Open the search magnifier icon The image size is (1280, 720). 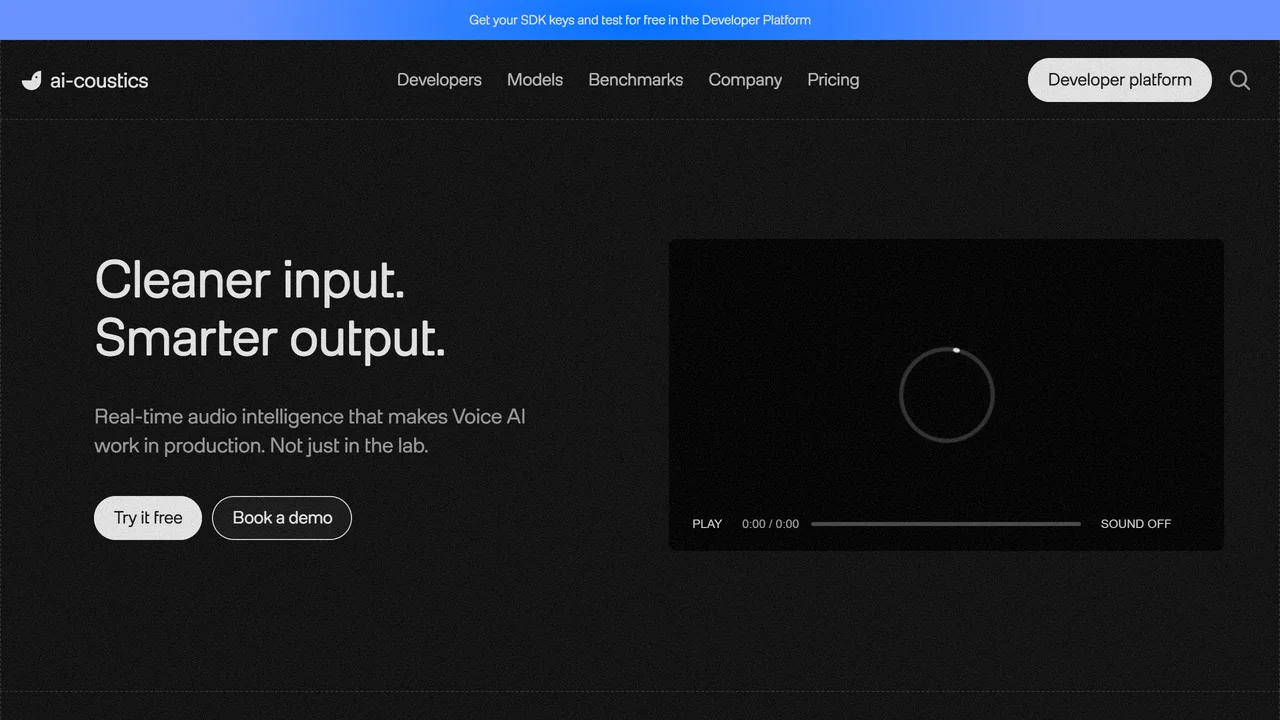1240,80
